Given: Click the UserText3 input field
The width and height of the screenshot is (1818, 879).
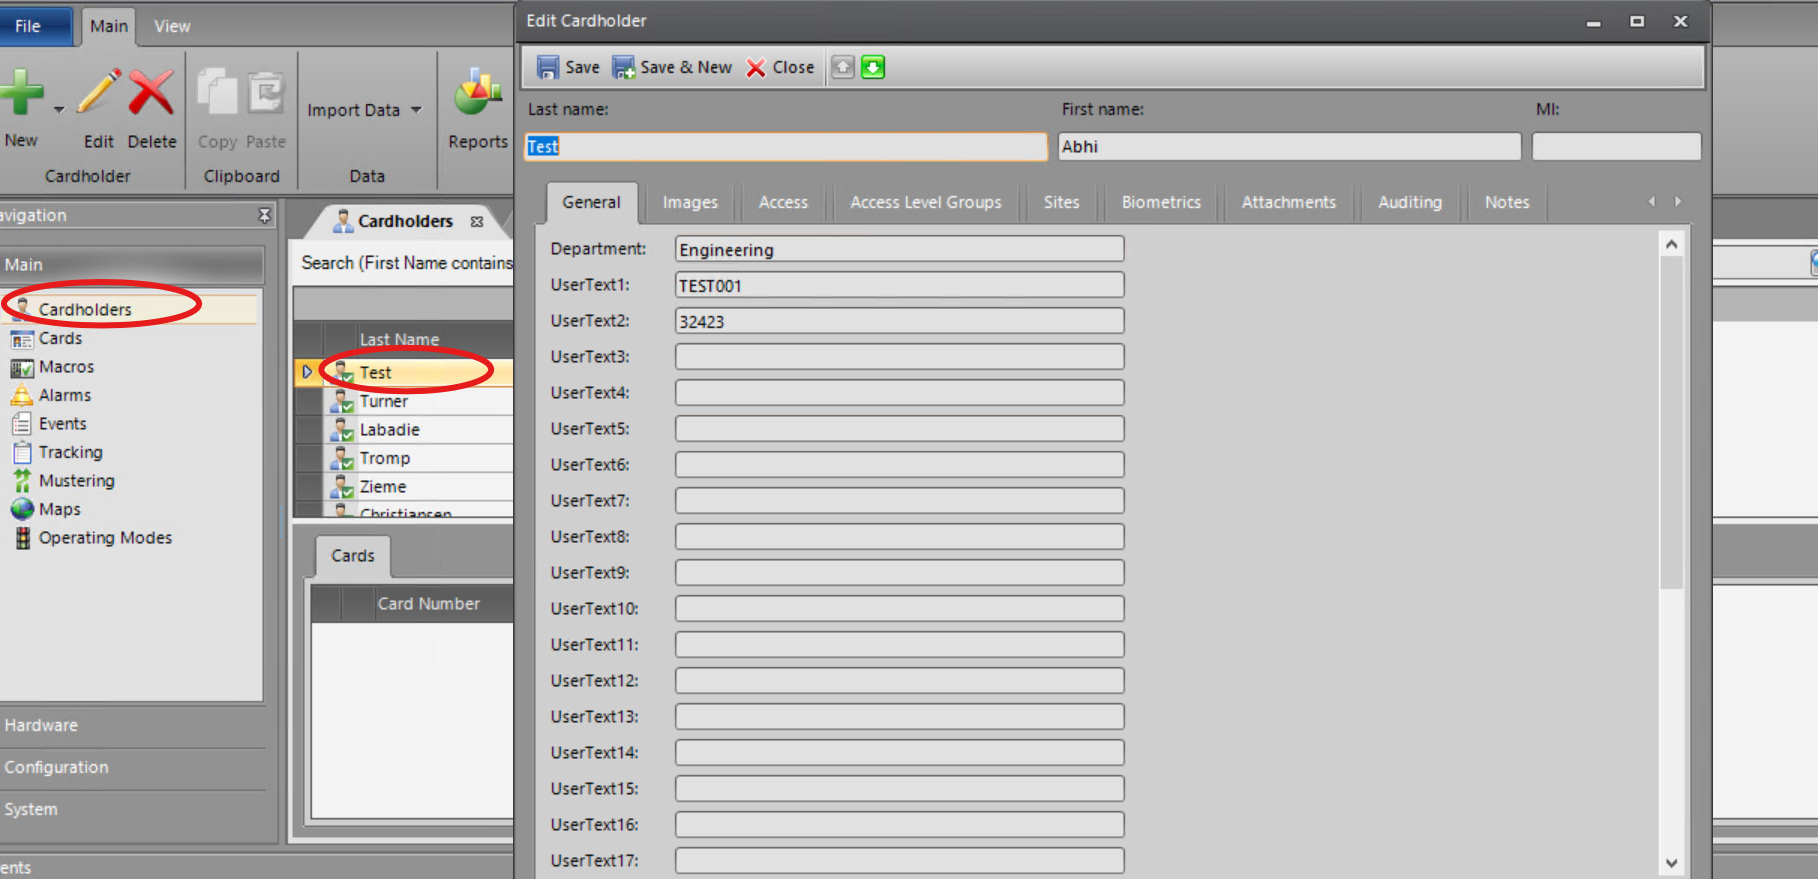Looking at the screenshot, I should 899,357.
